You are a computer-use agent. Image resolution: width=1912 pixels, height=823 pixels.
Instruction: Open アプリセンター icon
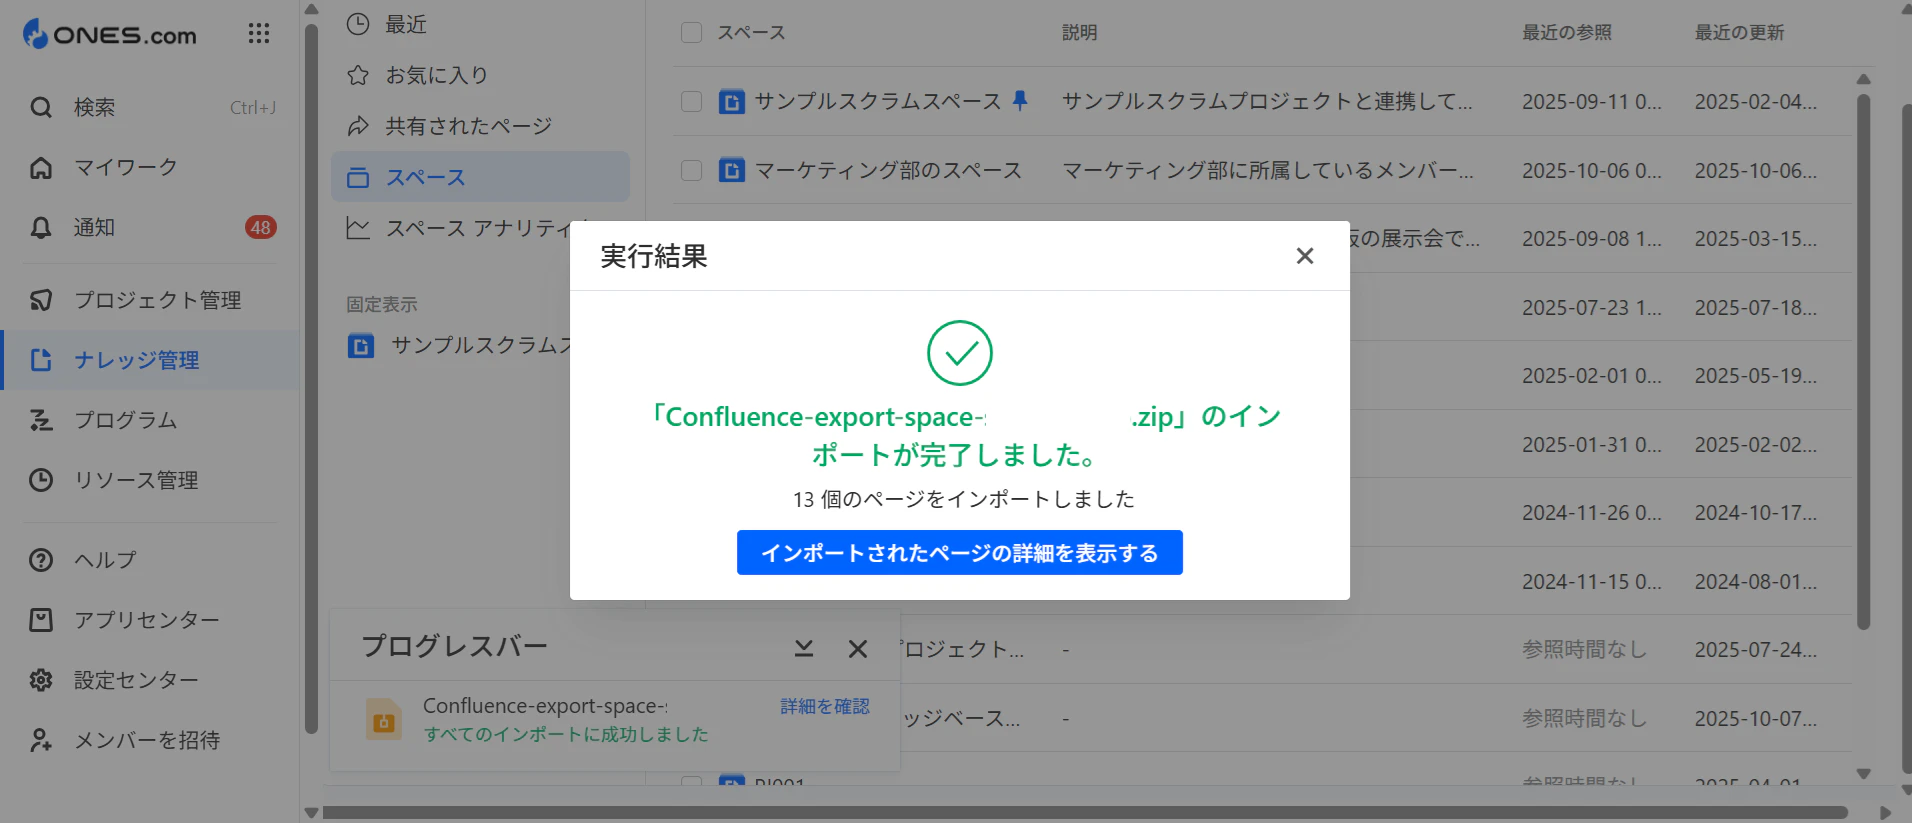point(41,620)
